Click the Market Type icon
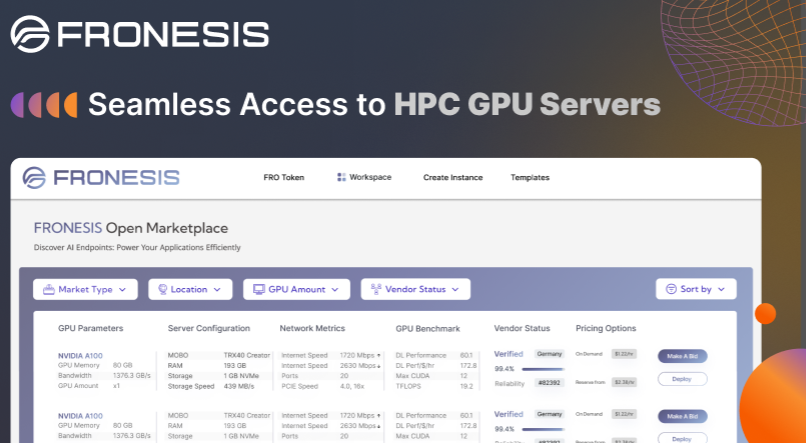This screenshot has height=443, width=806. [49, 289]
